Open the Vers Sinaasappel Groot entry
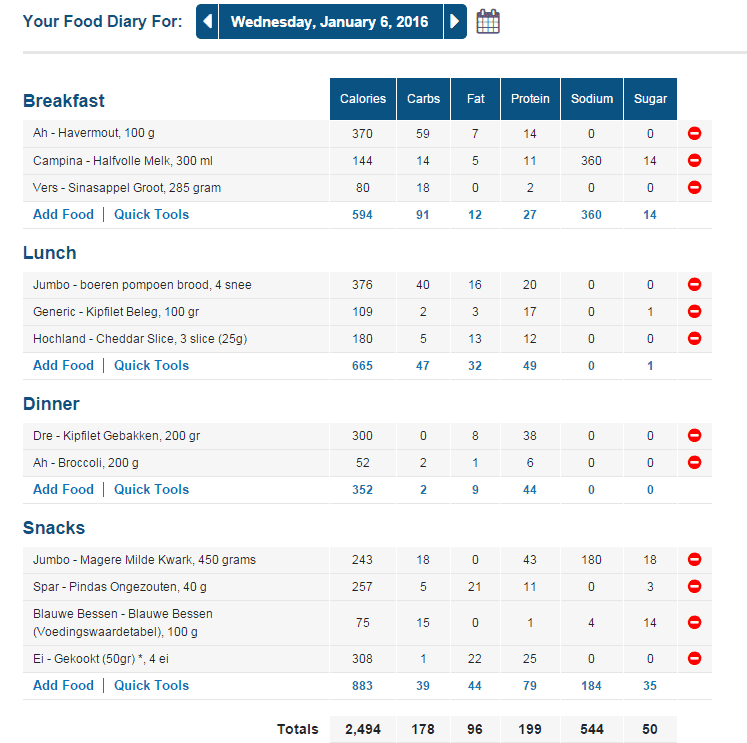Image resolution: width=747 pixels, height=743 pixels. point(127,188)
